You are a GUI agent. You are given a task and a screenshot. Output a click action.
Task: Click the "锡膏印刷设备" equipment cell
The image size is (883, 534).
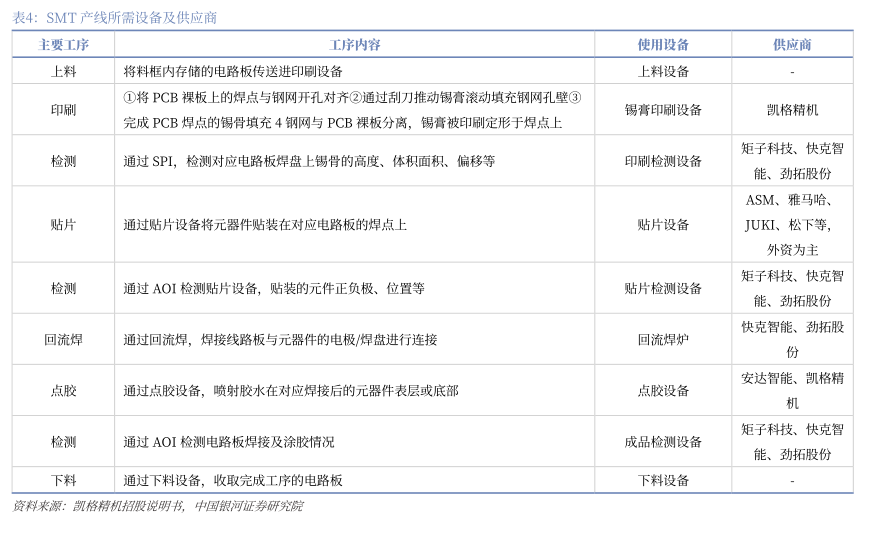[663, 110]
